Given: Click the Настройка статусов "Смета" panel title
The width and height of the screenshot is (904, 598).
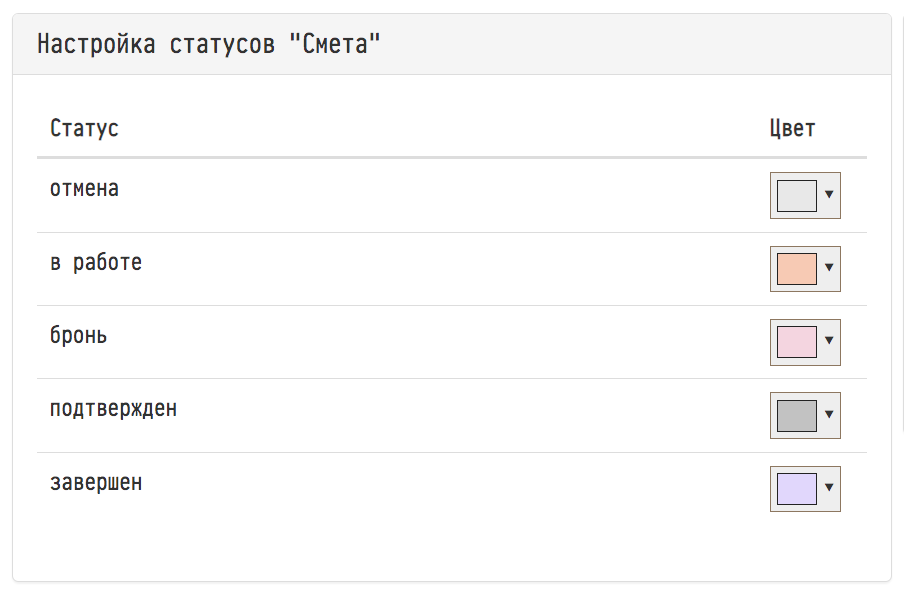Looking at the screenshot, I should [209, 45].
